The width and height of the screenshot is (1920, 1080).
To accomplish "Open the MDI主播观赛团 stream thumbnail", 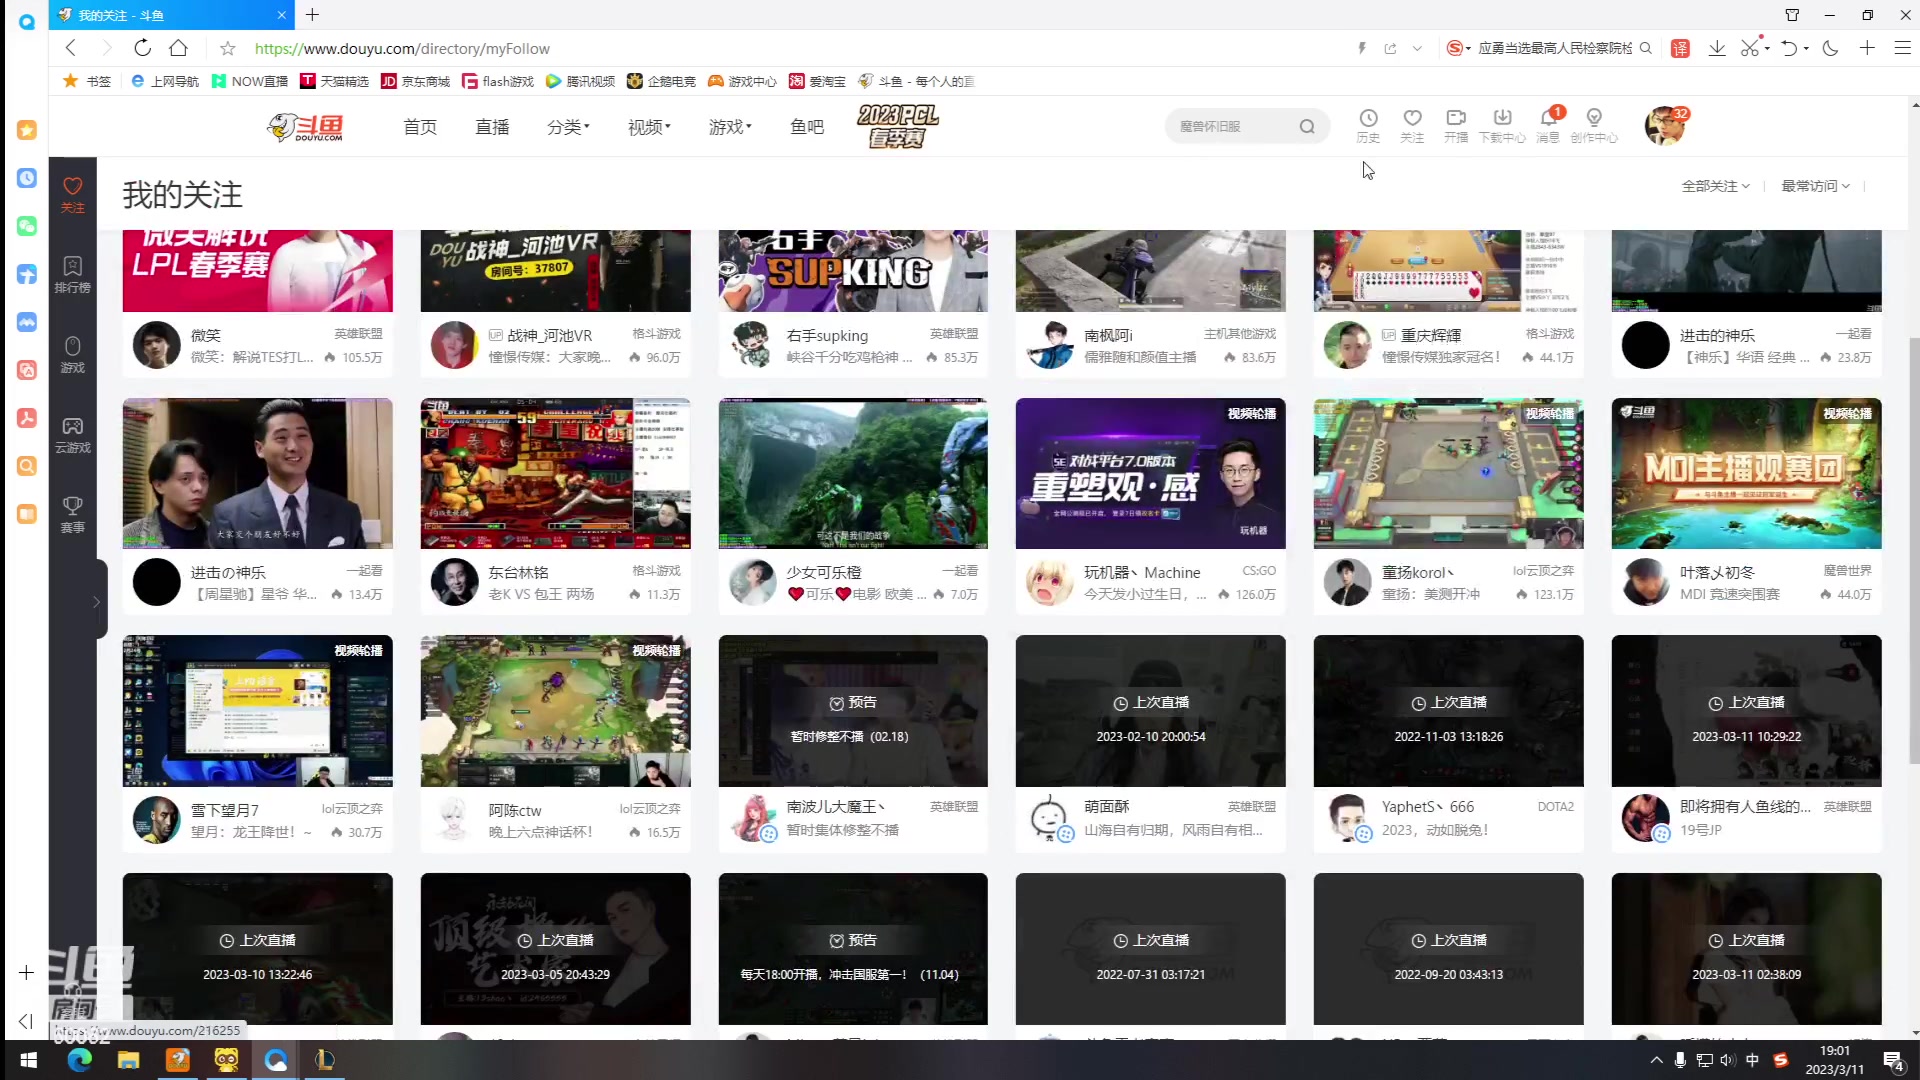I will click(x=1746, y=473).
